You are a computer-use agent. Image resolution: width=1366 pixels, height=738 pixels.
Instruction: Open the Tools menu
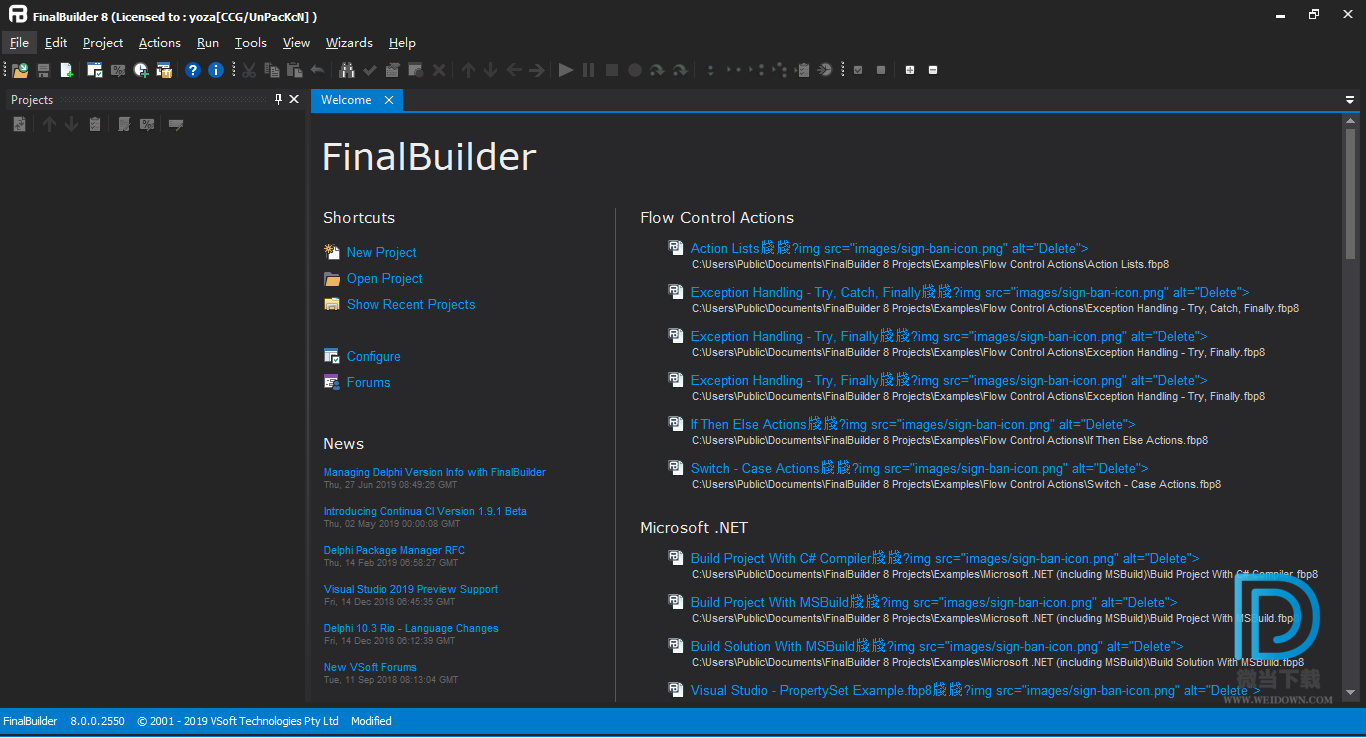coord(251,43)
